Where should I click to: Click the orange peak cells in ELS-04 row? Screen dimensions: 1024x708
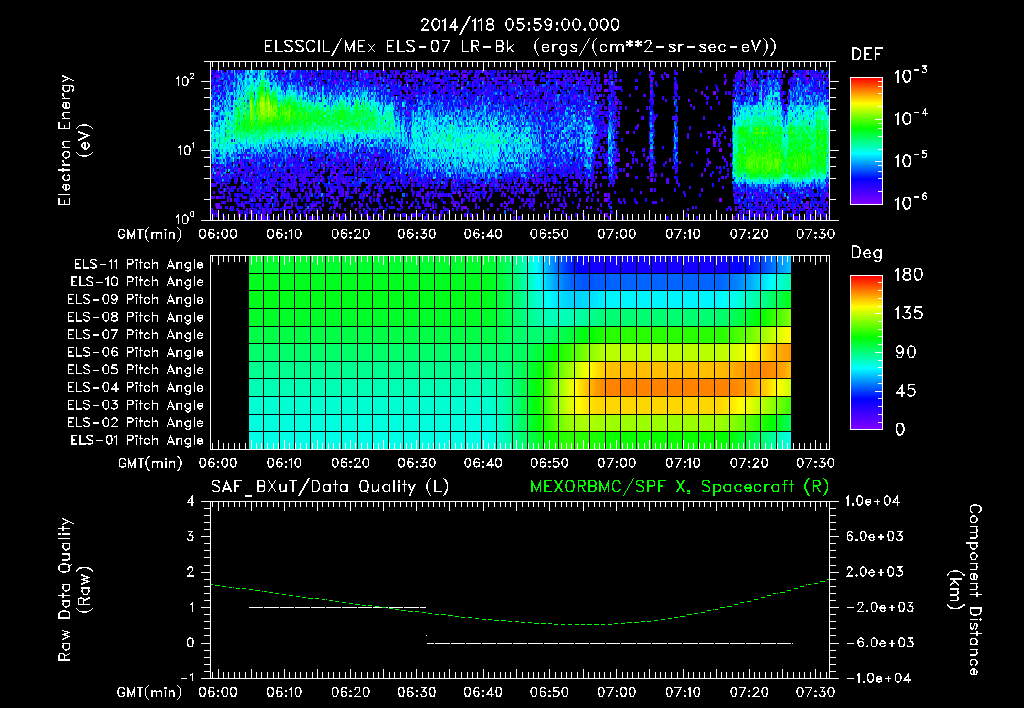(669, 387)
